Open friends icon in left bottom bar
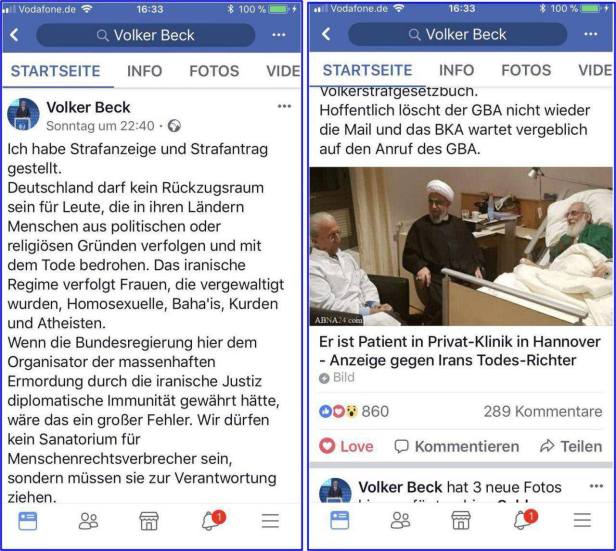Image resolution: width=616 pixels, height=551 pixels. 88,521
